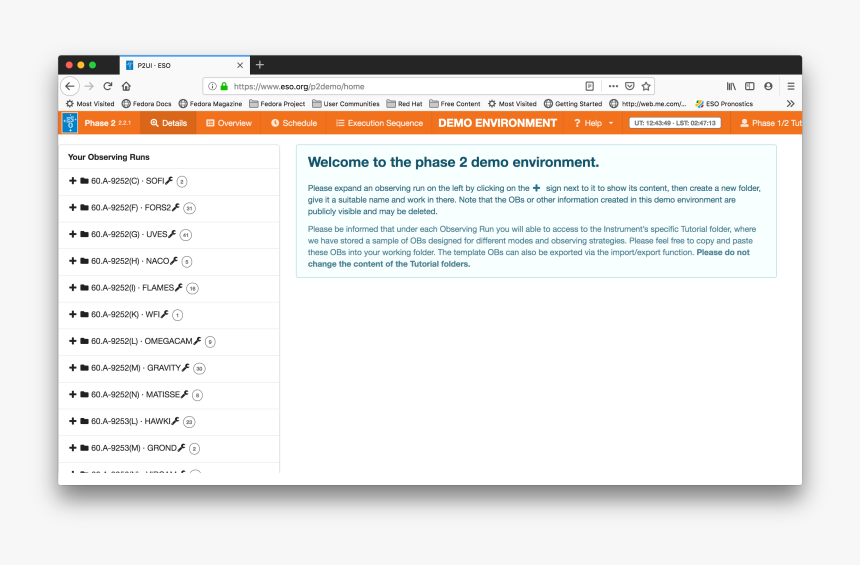Expand the 60.A-9252(I) FLAMES run
Viewport: 860px width, 565px height.
tap(73, 288)
